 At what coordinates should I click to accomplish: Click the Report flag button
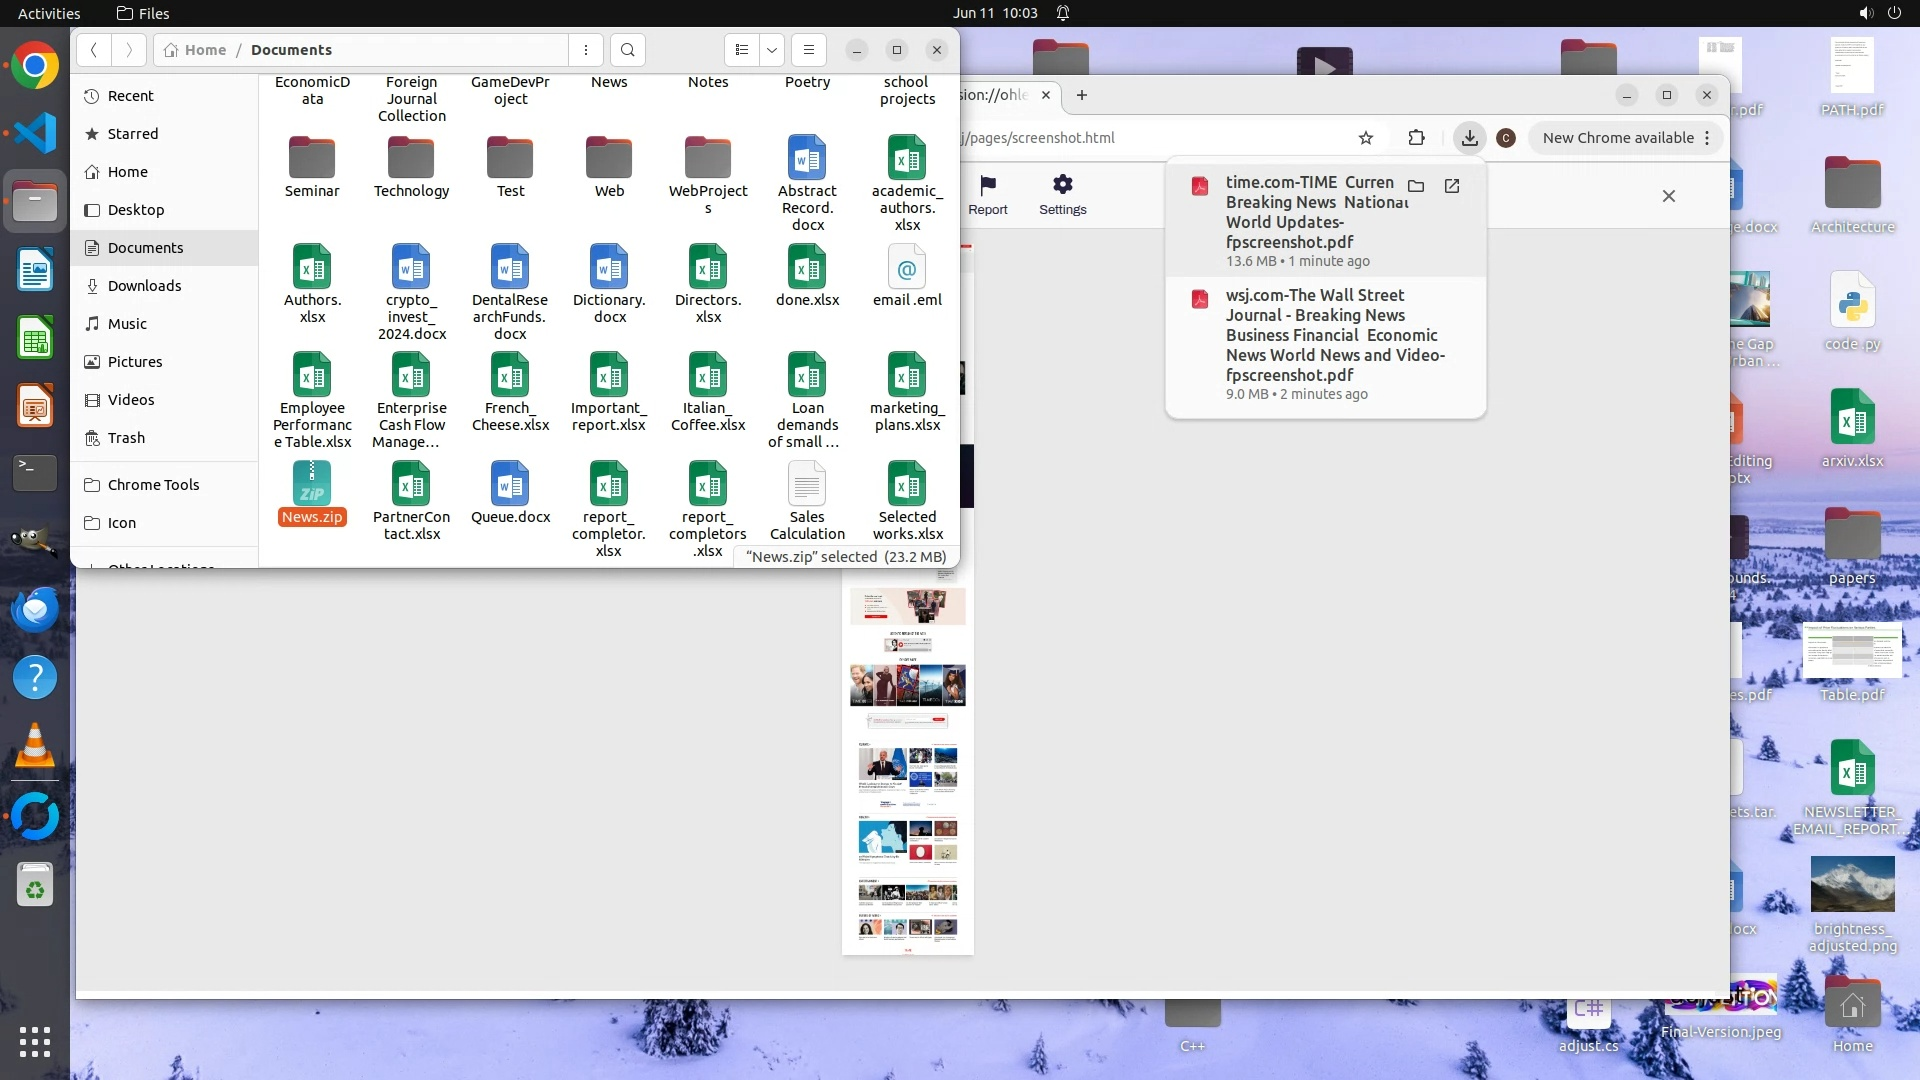tap(988, 194)
